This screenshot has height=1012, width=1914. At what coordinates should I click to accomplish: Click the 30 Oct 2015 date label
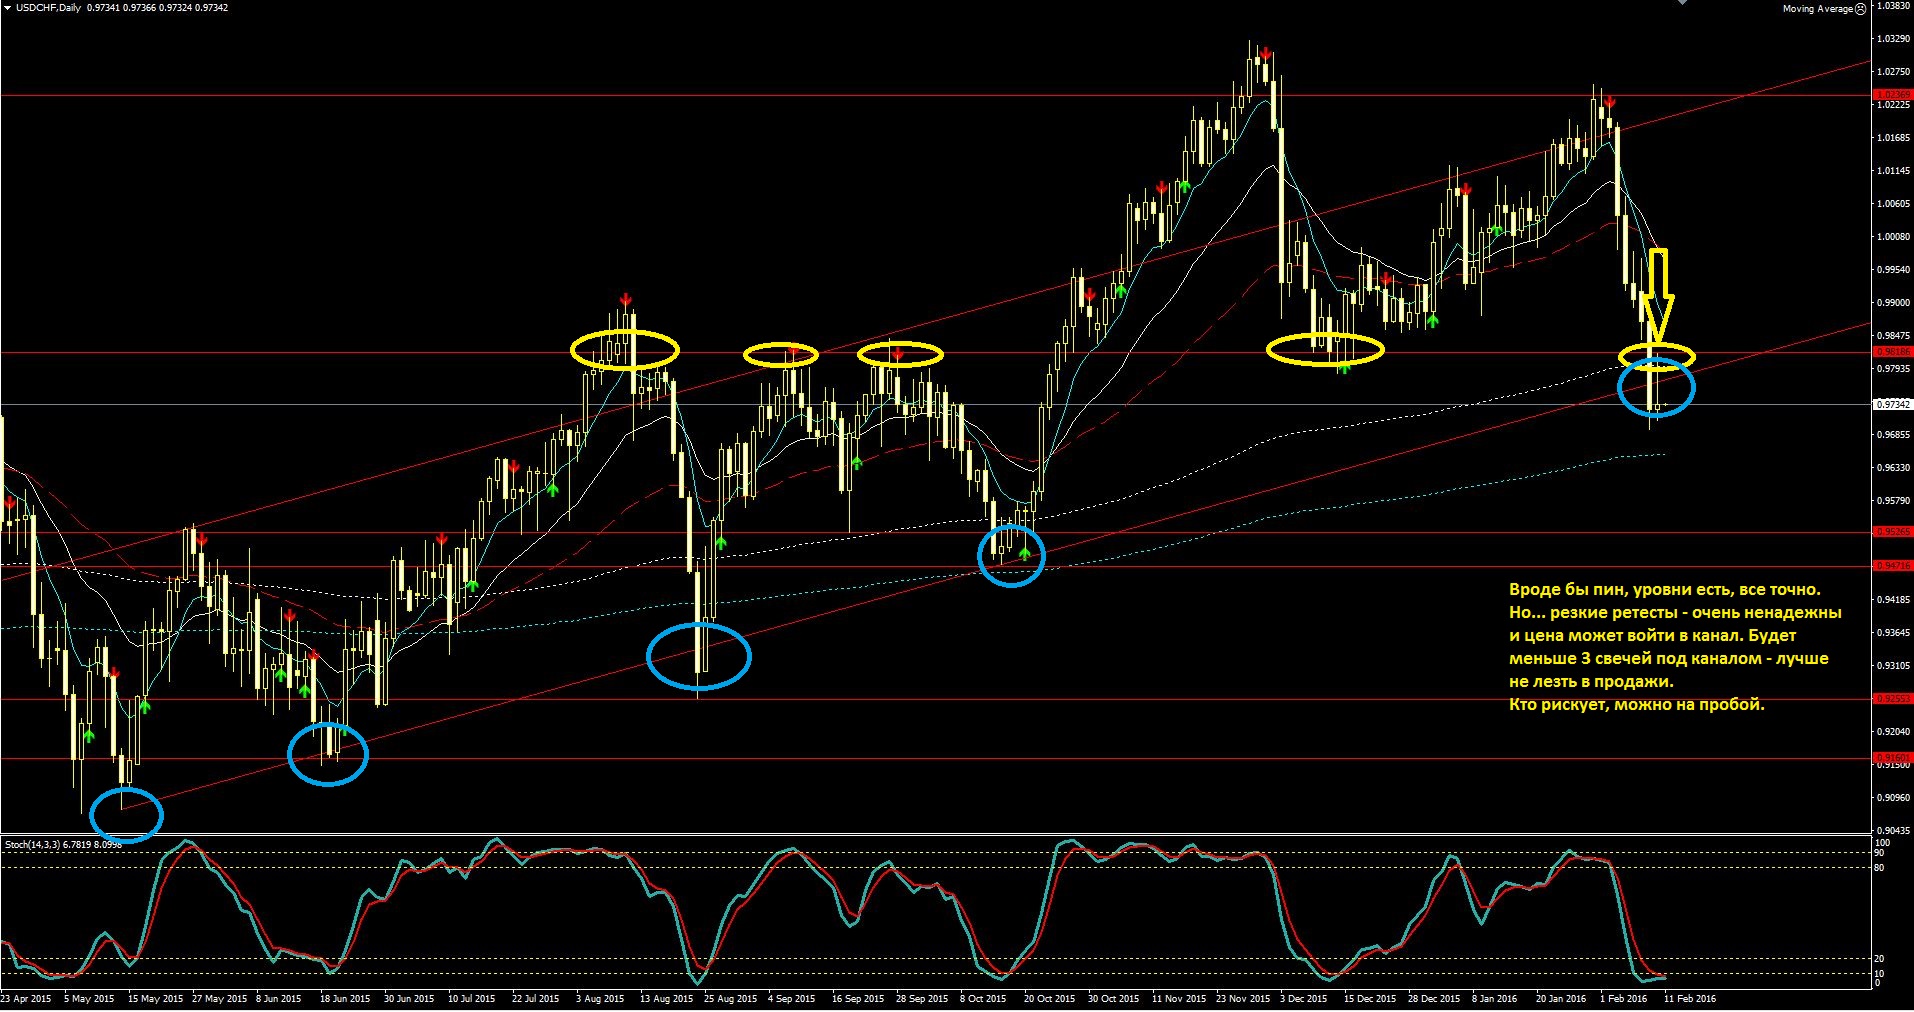click(x=1114, y=999)
